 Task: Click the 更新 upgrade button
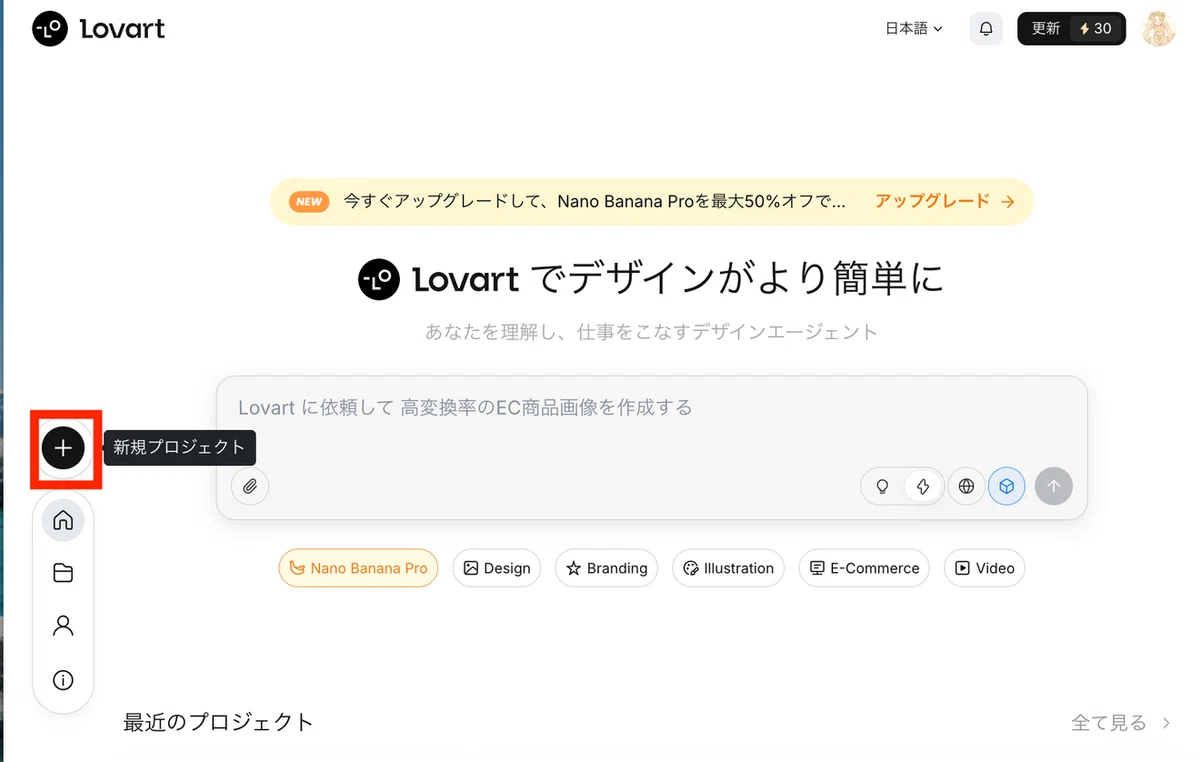(x=1072, y=29)
